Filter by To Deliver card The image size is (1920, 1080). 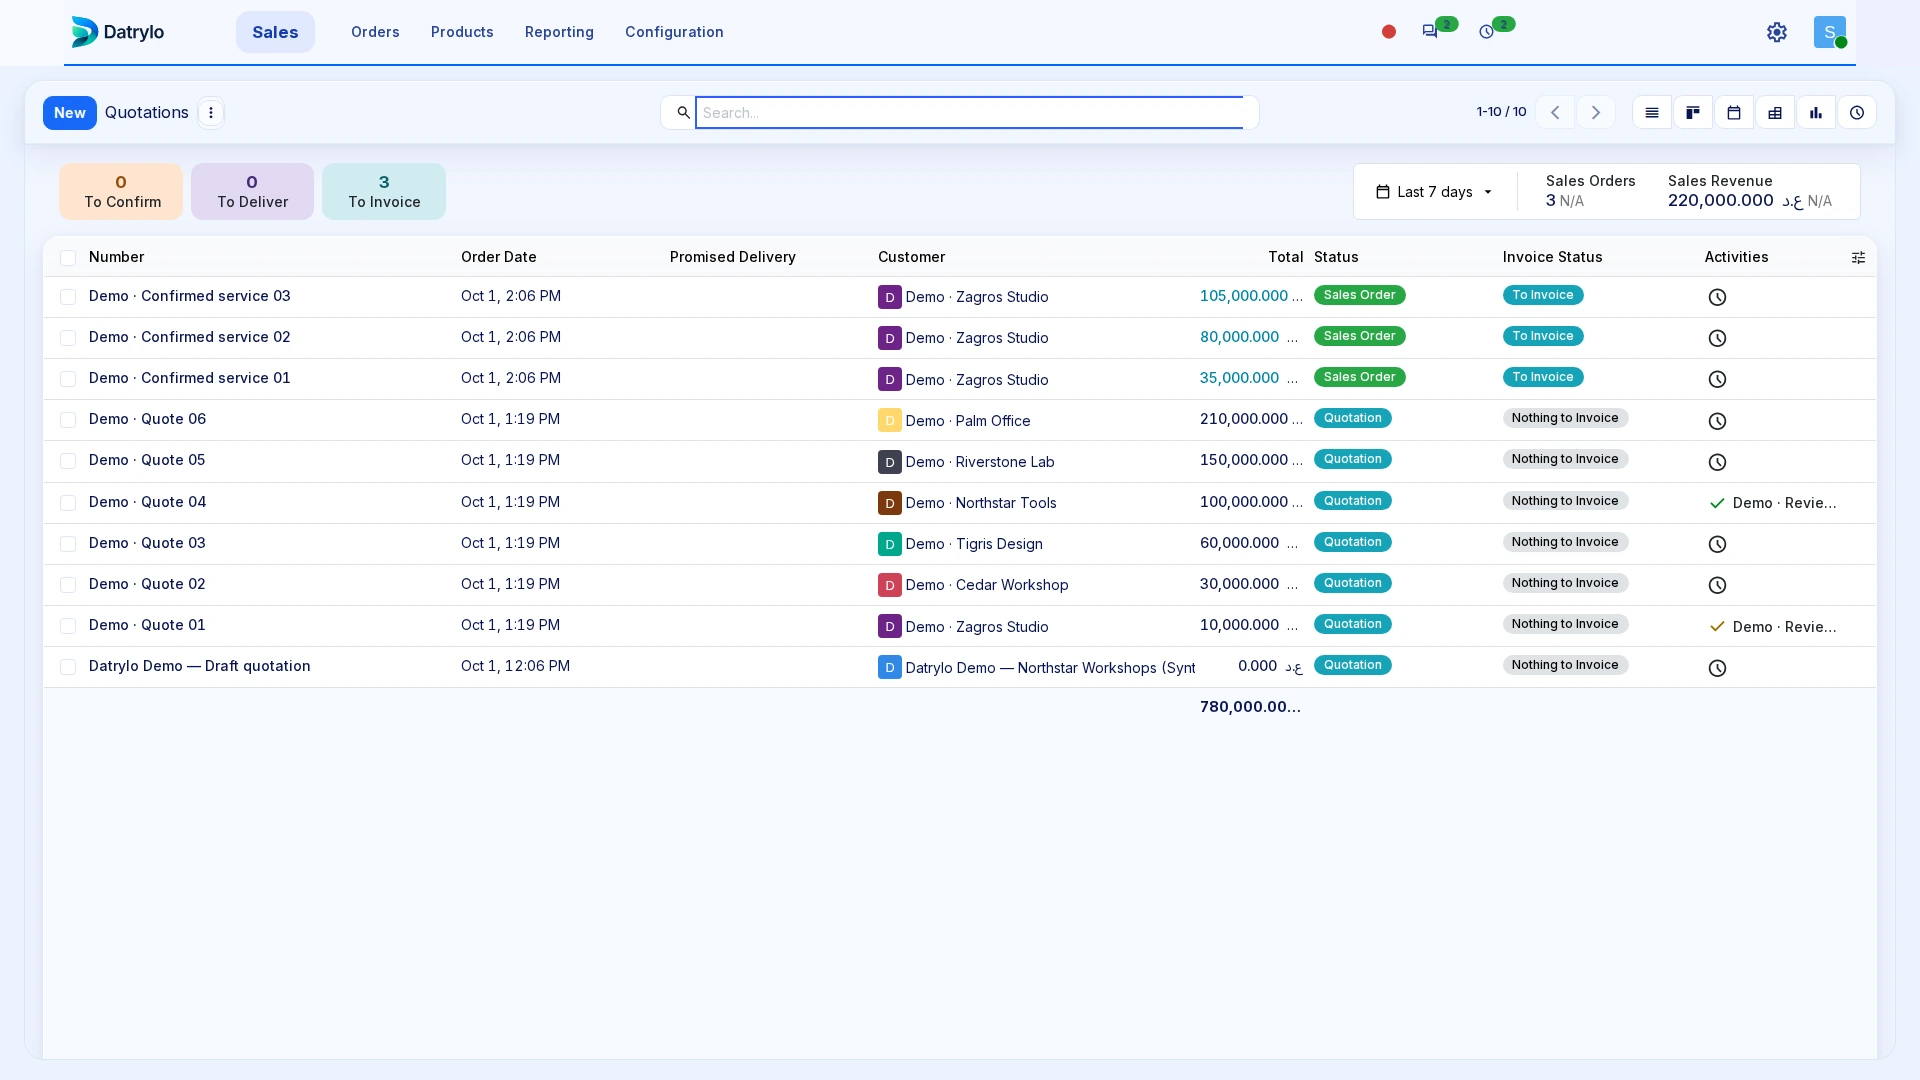[x=252, y=192]
